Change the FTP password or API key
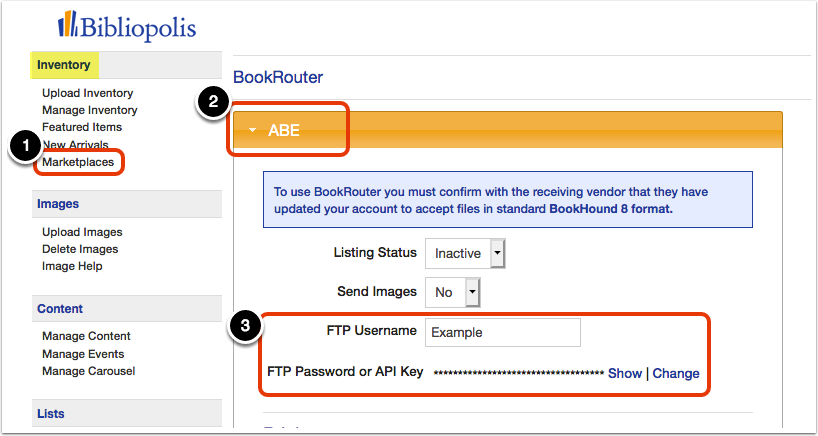This screenshot has height=436, width=818. point(676,373)
